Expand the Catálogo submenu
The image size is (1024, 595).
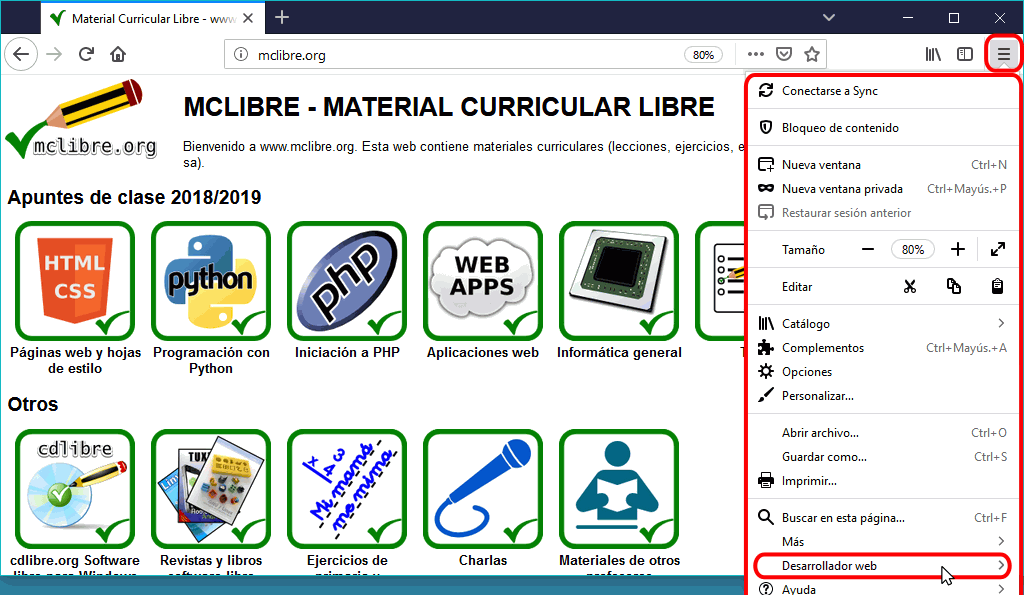[x=883, y=323]
